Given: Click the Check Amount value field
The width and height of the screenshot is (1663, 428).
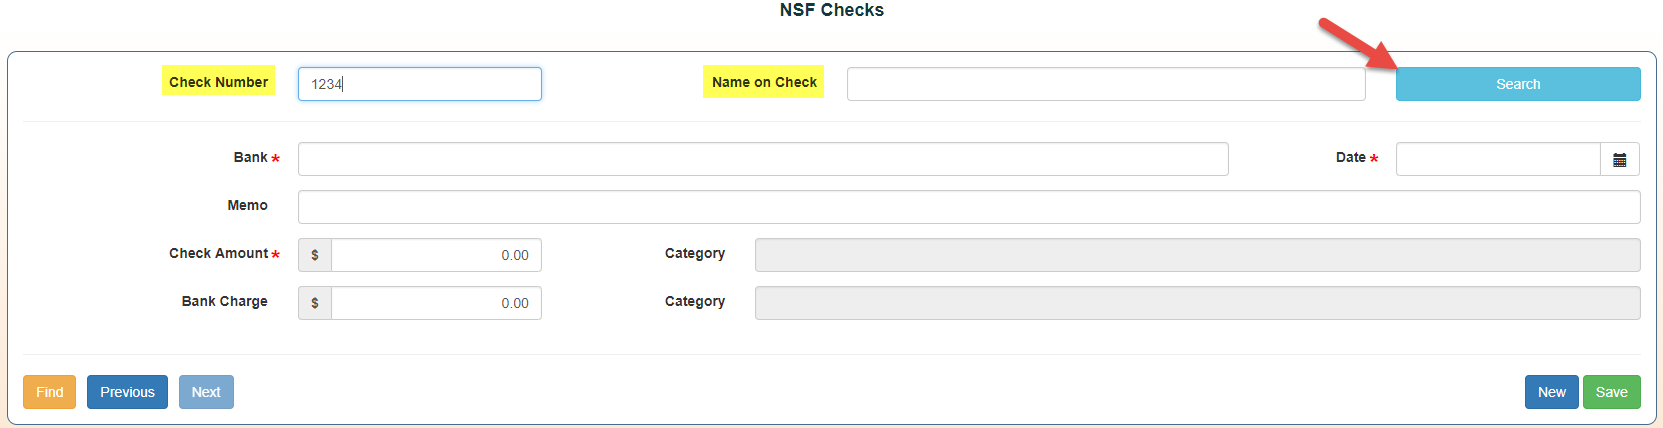Looking at the screenshot, I should pyautogui.click(x=436, y=255).
